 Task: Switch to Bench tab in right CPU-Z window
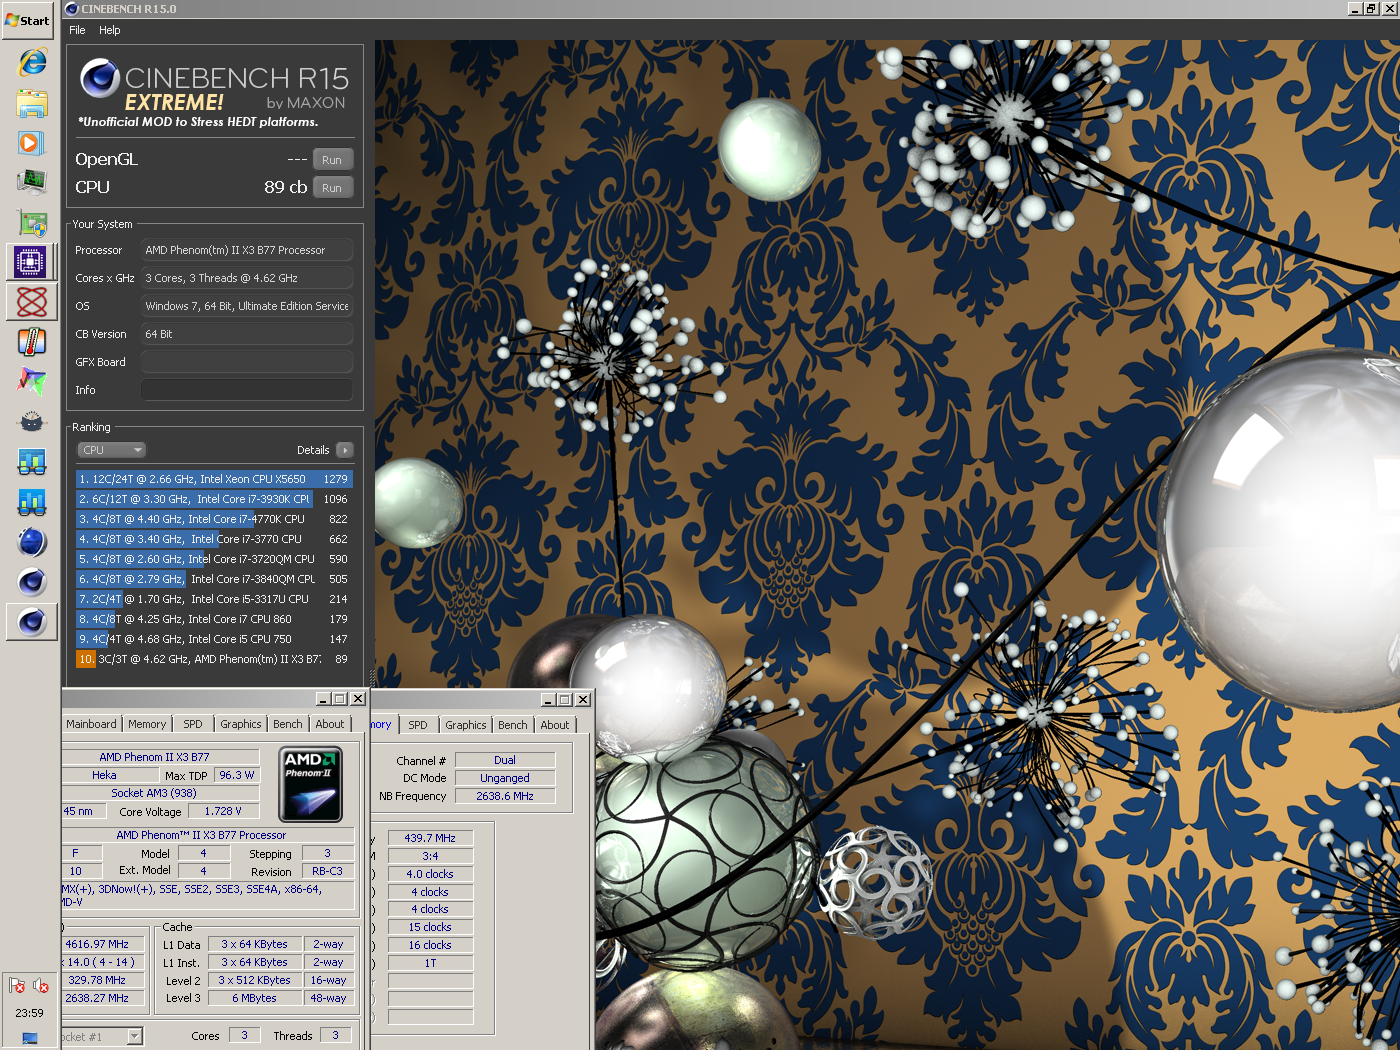[x=512, y=725]
